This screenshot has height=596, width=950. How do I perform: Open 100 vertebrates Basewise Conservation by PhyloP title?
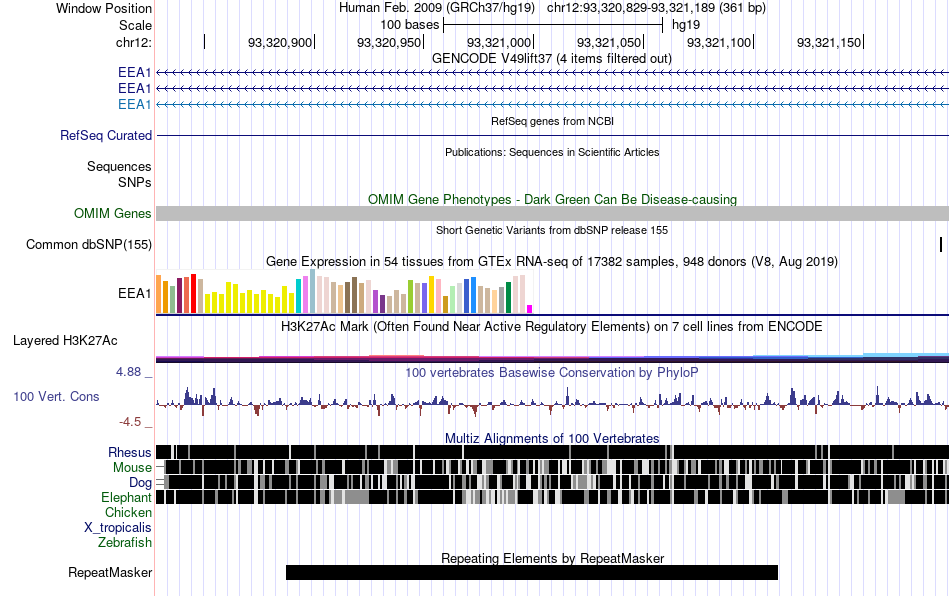[552, 372]
